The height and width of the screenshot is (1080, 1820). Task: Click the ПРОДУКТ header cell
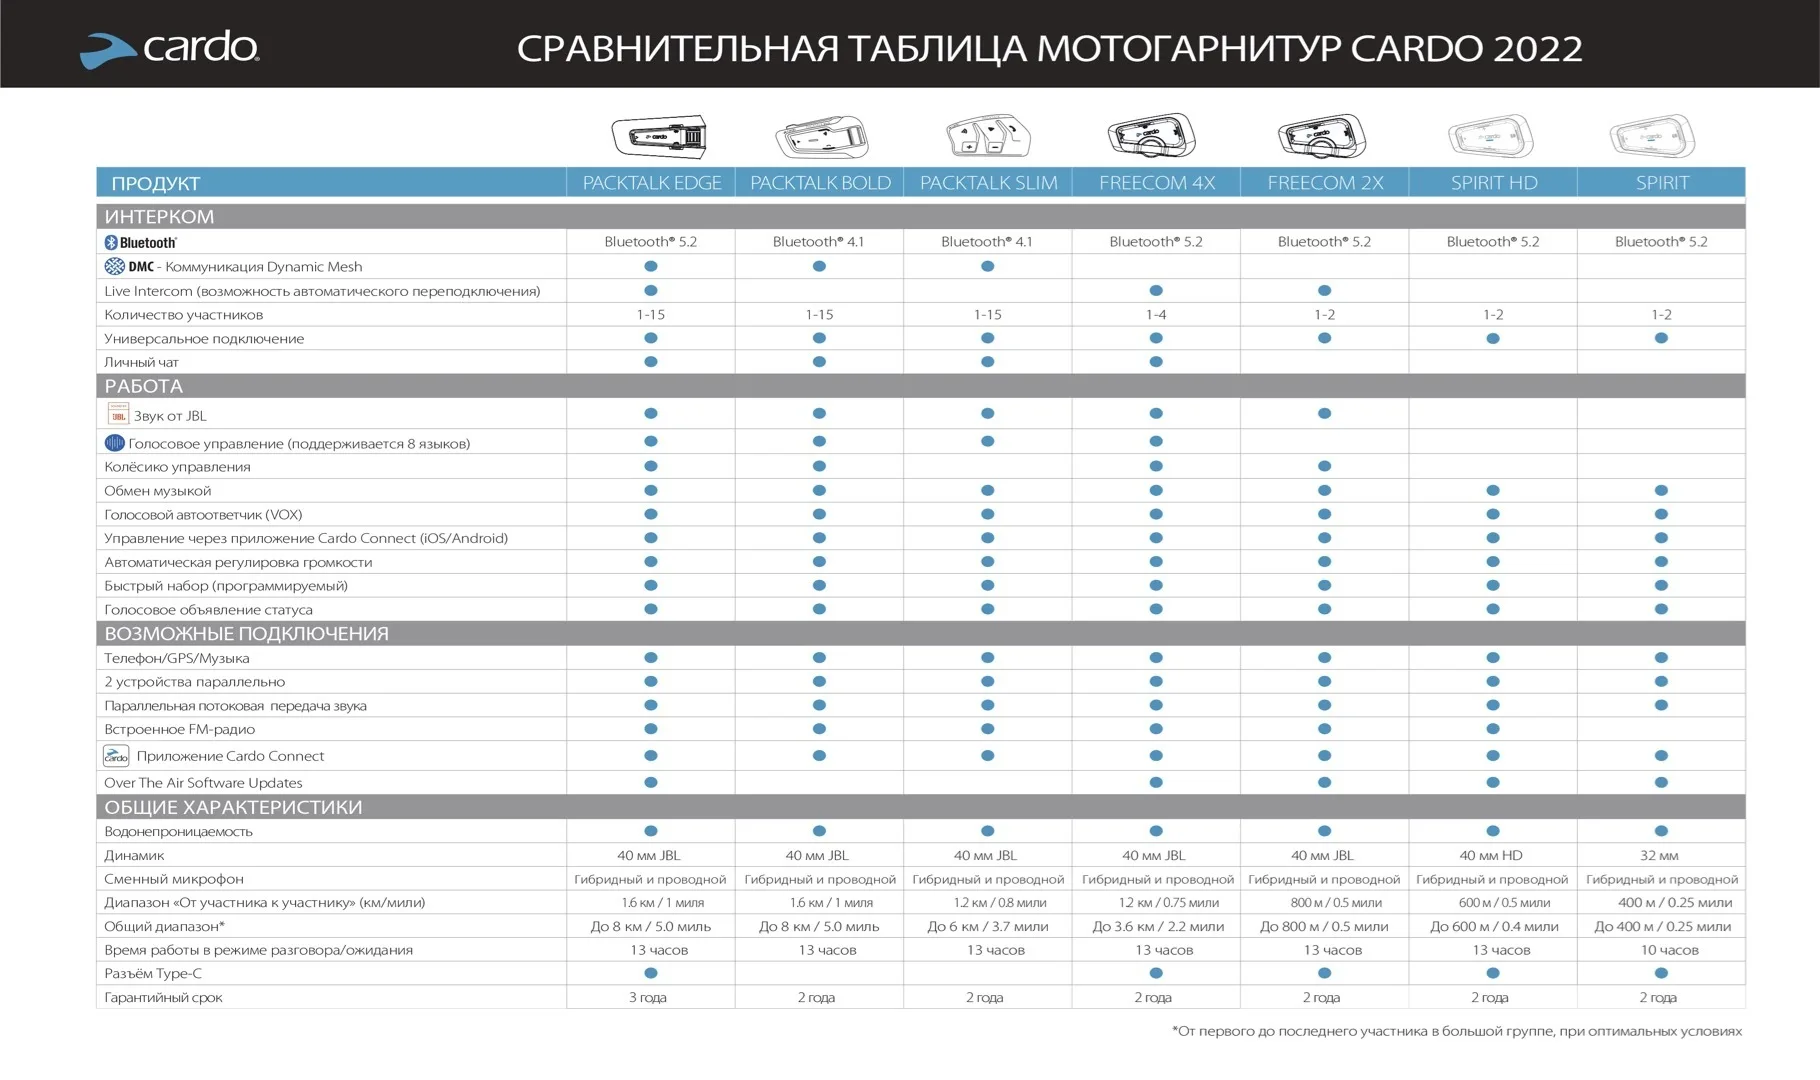[x=332, y=183]
